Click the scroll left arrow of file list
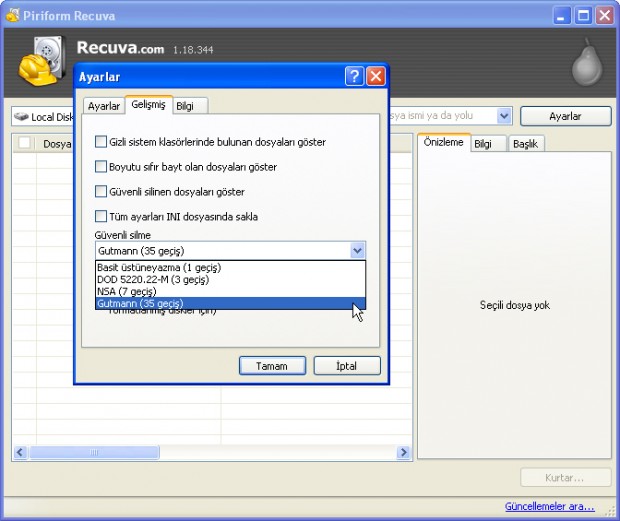Image resolution: width=620 pixels, height=521 pixels. [x=20, y=452]
